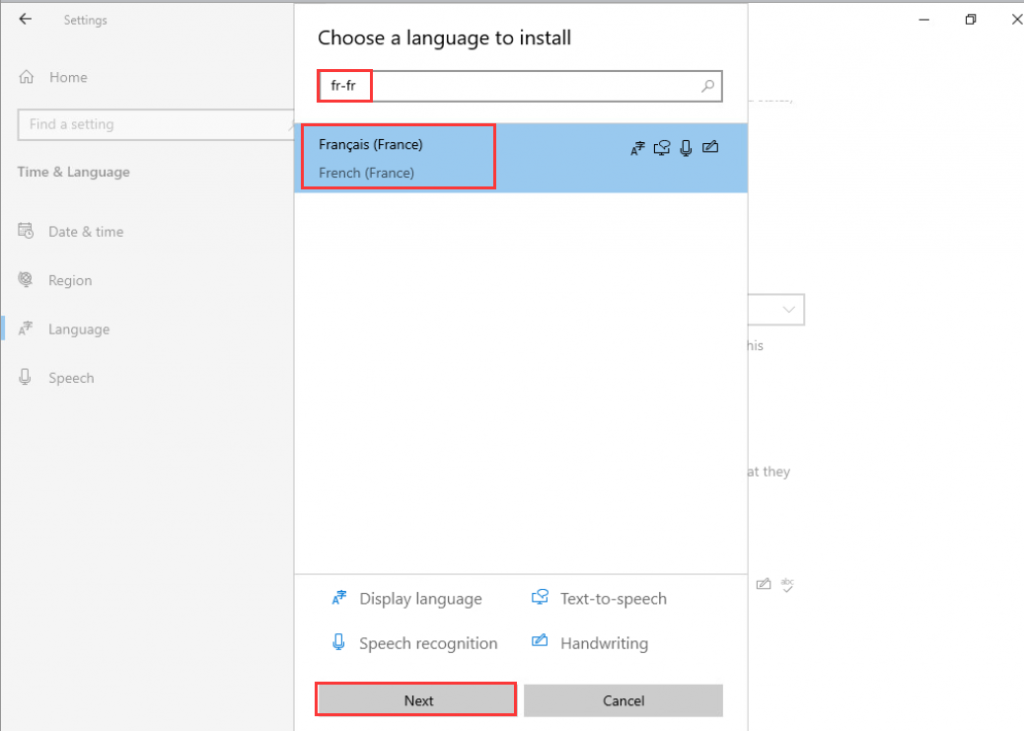Cancel the language install dialog
Image resolution: width=1024 pixels, height=731 pixels.
click(x=623, y=700)
